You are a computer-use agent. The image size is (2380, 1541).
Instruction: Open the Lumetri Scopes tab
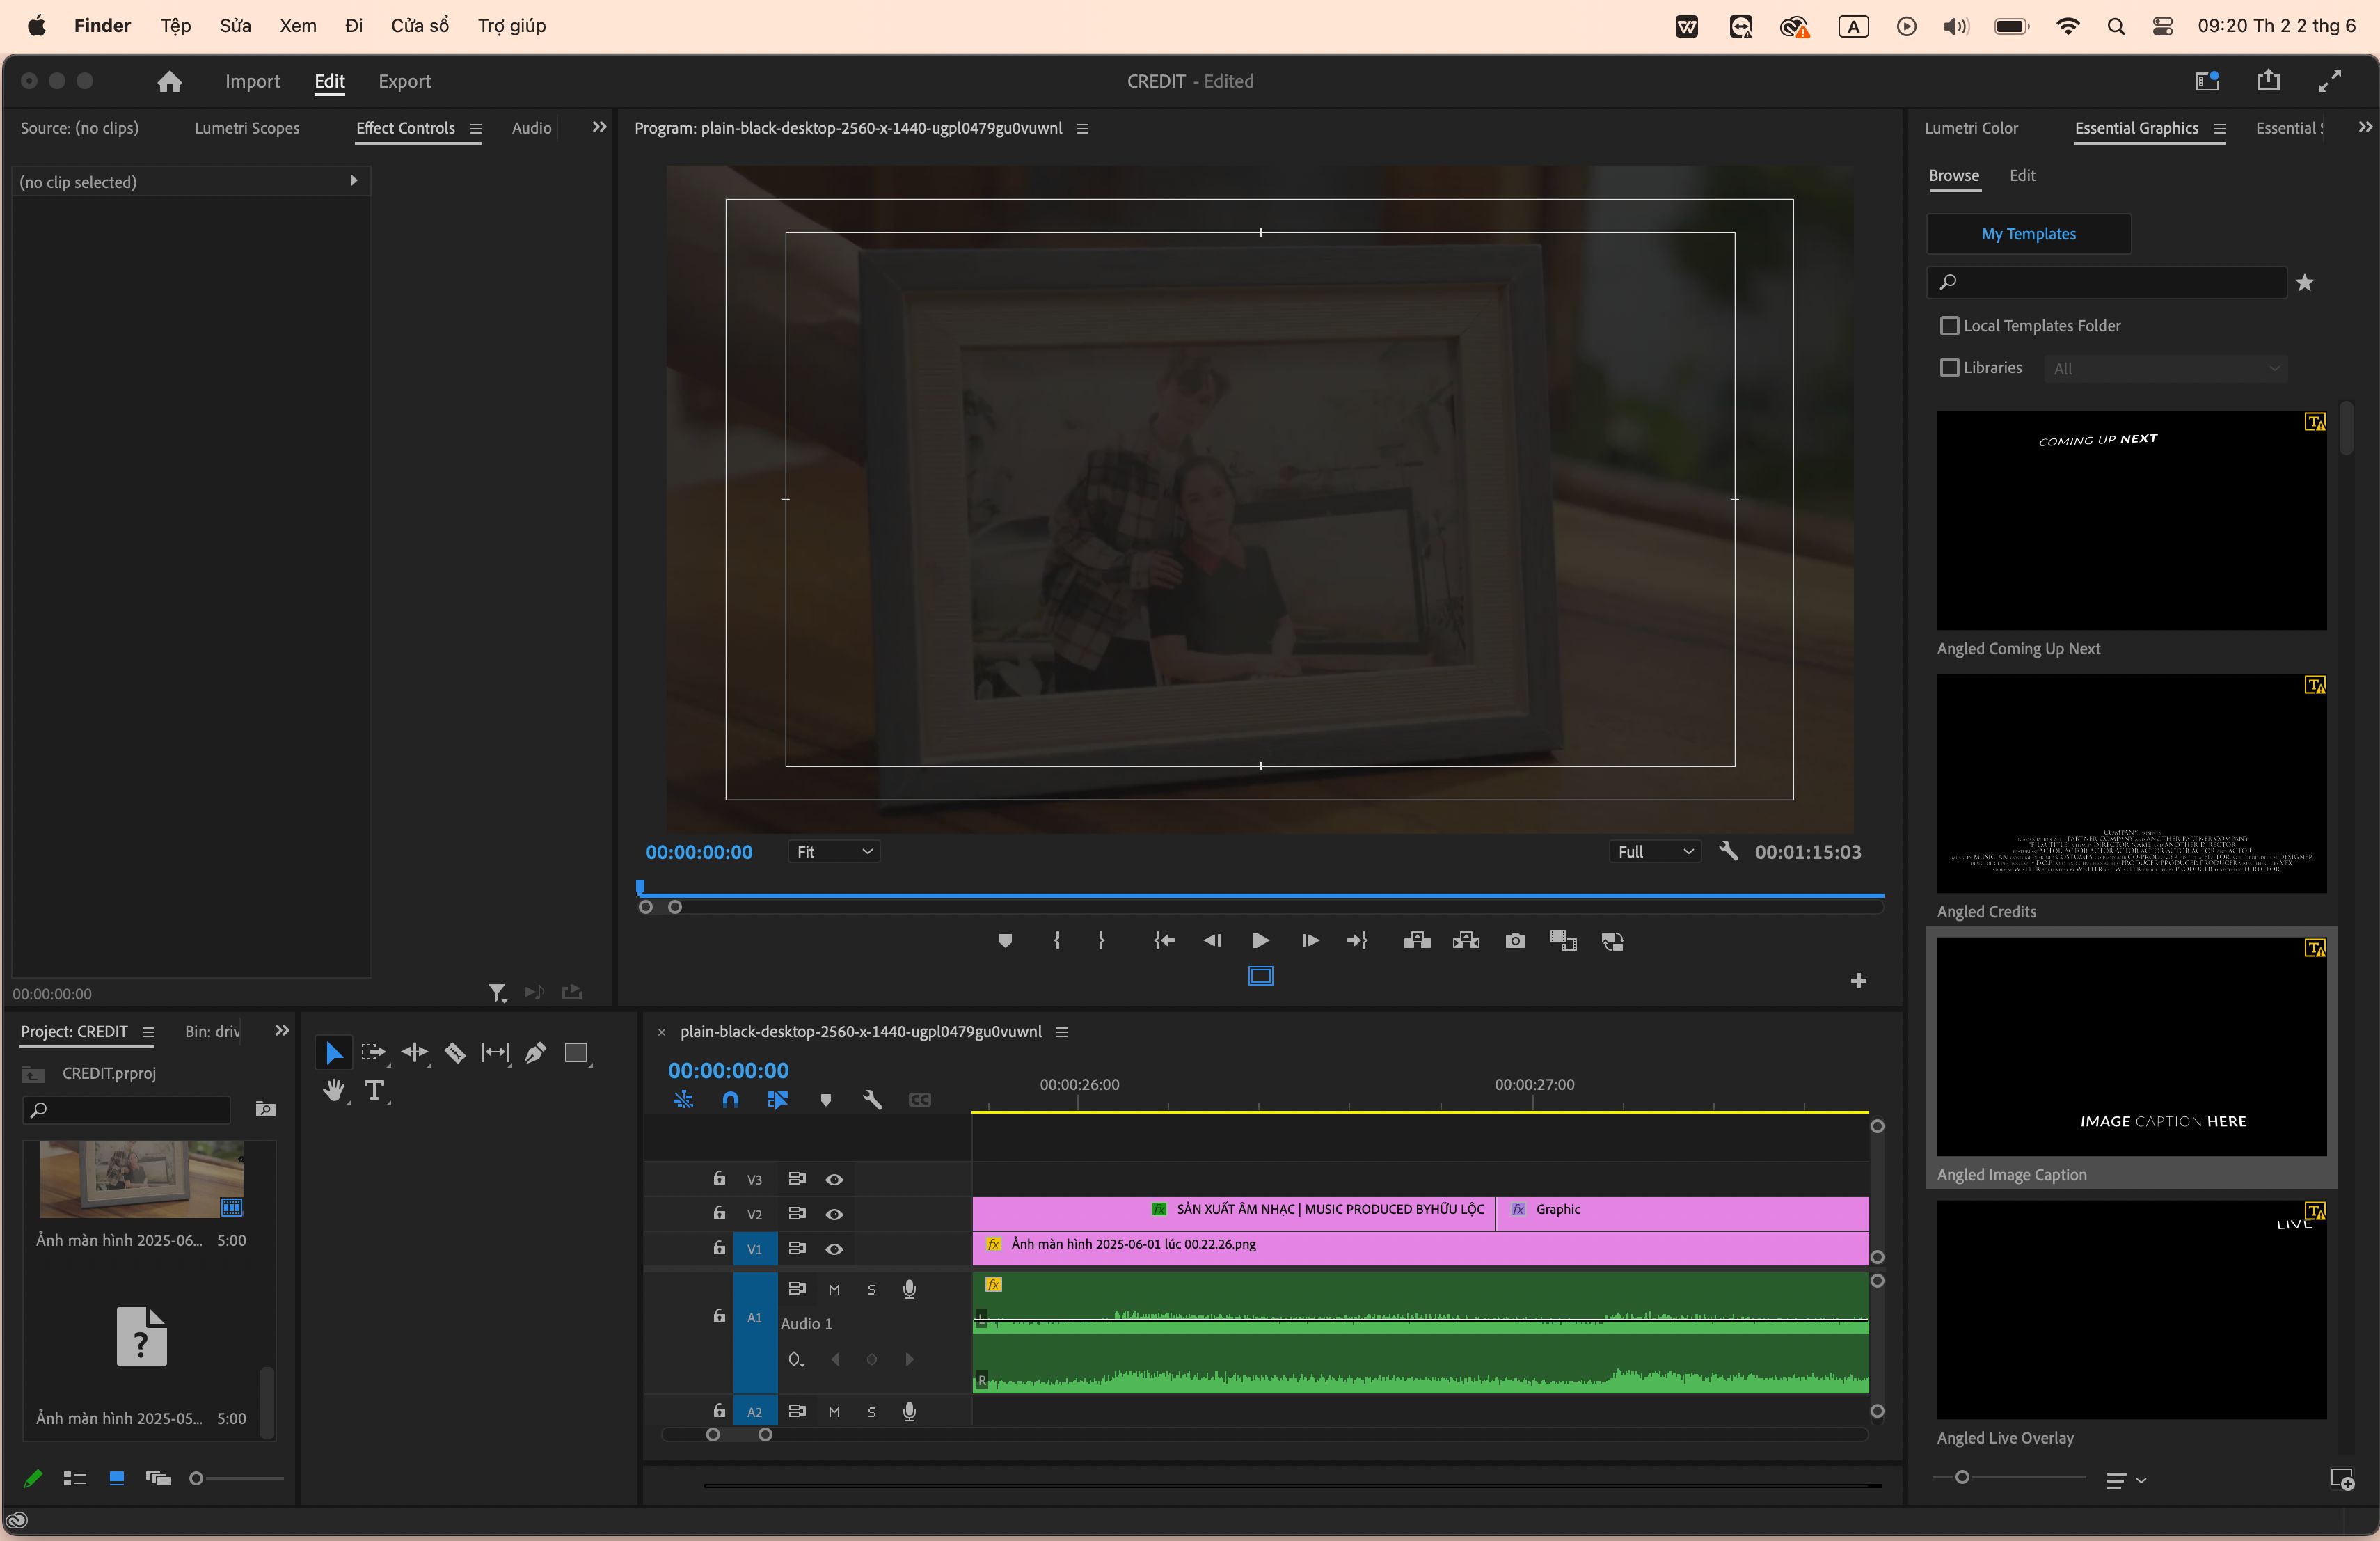(x=247, y=128)
